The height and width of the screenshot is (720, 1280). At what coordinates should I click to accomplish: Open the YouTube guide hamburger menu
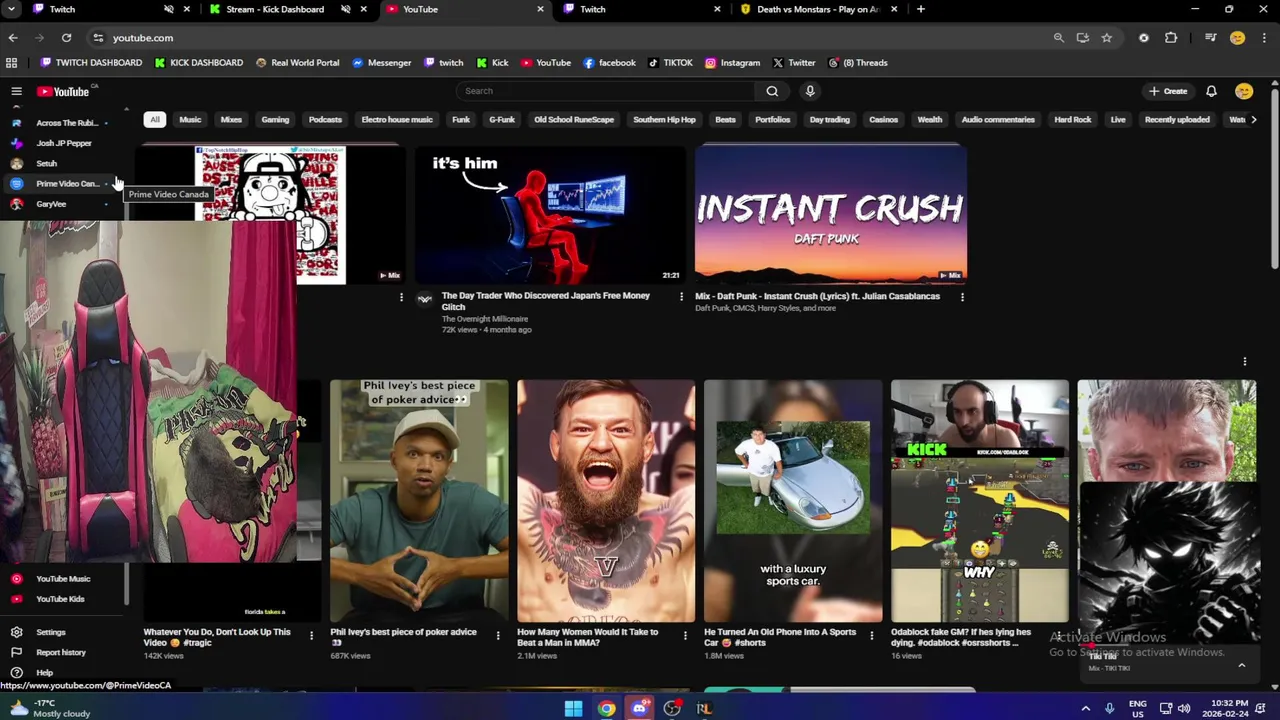click(x=16, y=91)
